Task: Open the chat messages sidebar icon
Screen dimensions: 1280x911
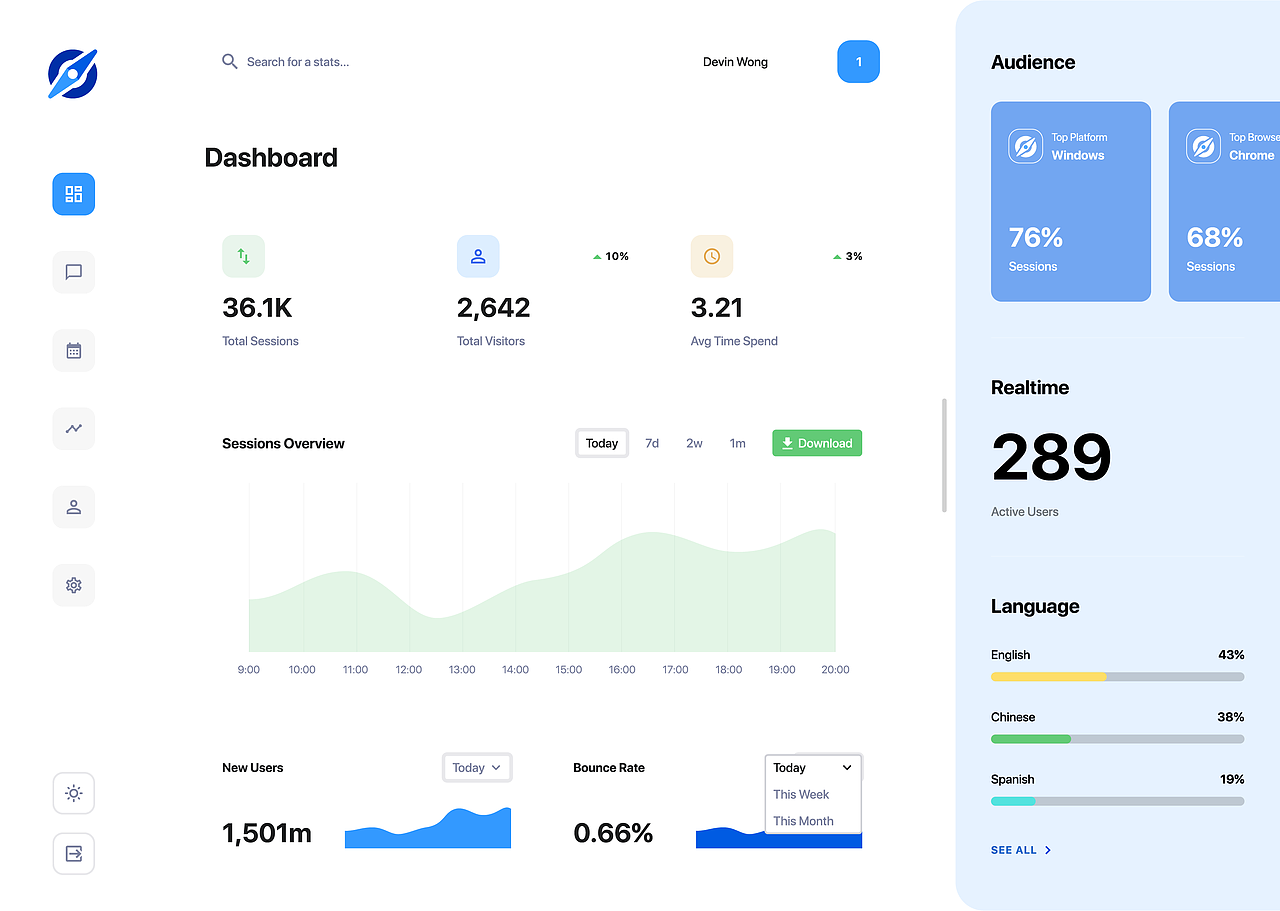Action: pyautogui.click(x=73, y=272)
